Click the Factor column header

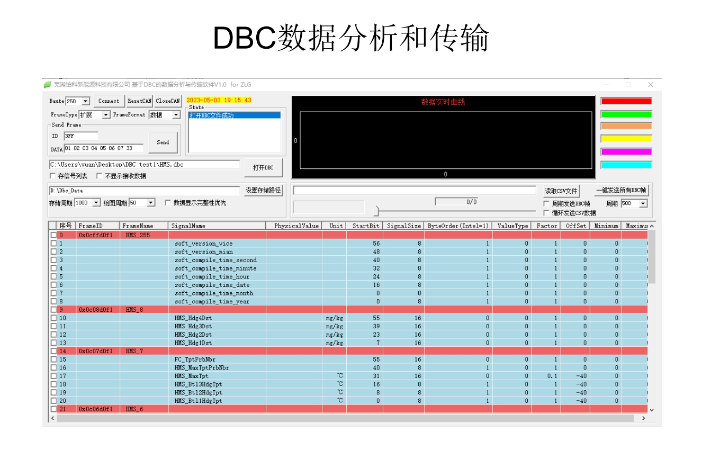coord(546,226)
